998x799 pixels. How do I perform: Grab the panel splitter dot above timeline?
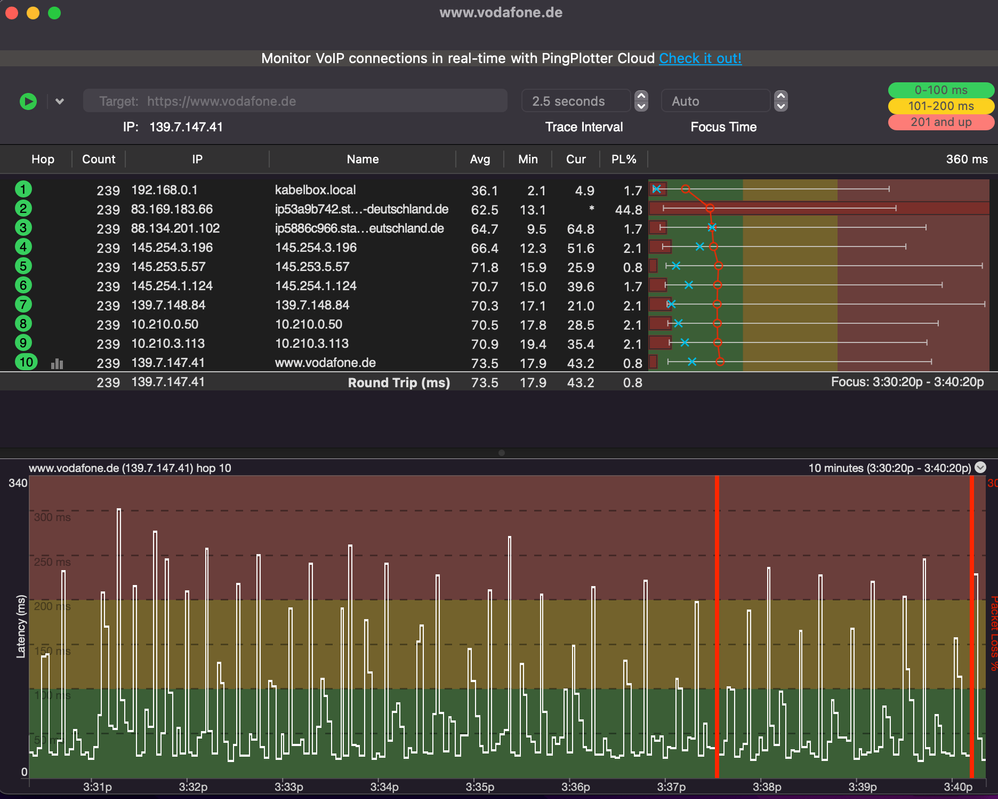[502, 453]
